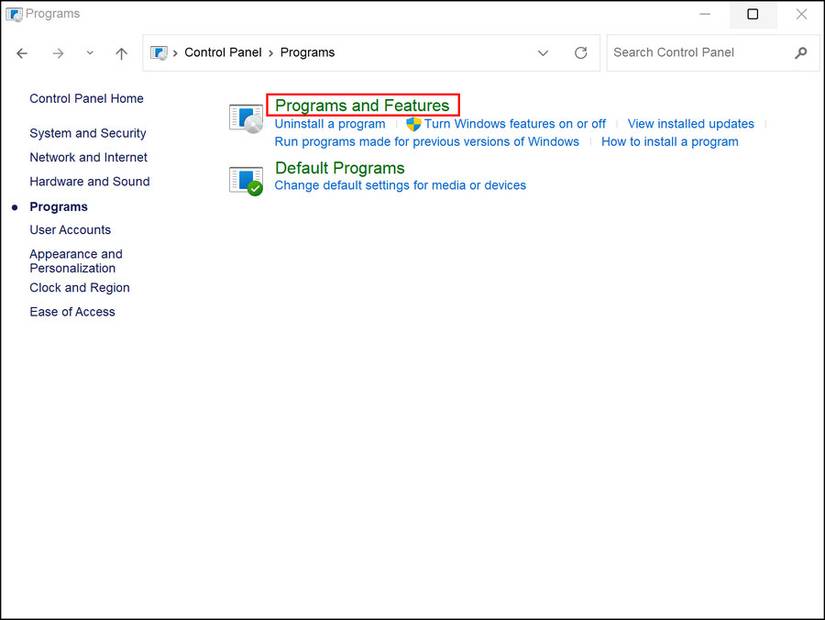
Task: Select Programs in the breadcrumb path
Action: 307,52
